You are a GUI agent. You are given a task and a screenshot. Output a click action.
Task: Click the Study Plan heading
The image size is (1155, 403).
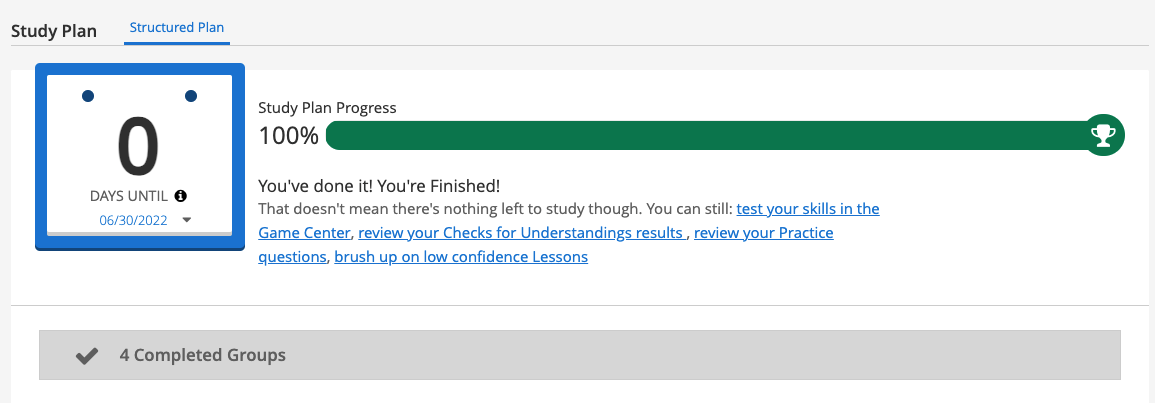click(x=54, y=30)
